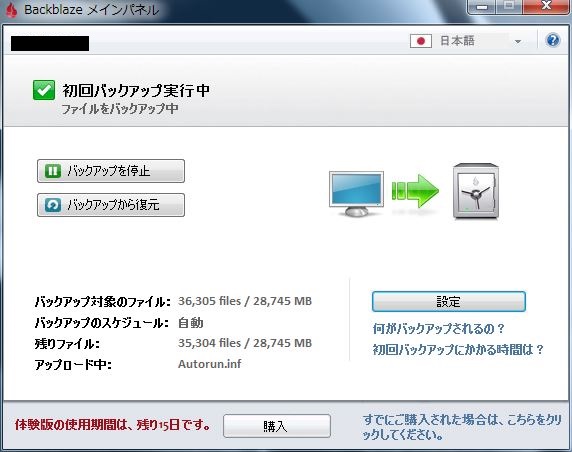Click the trial period remaining 15 days text
This screenshot has width=572, height=452.
pos(113,425)
